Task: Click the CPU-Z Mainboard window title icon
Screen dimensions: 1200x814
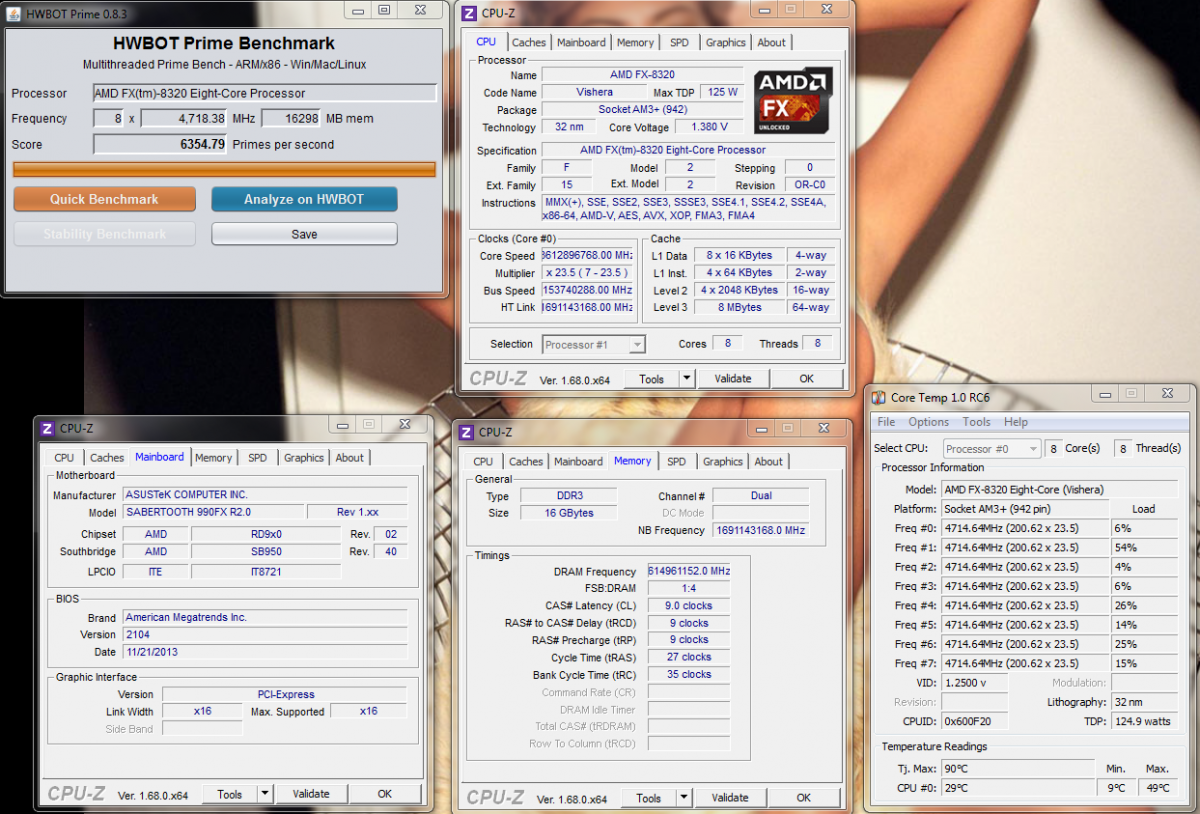Action: (47, 428)
